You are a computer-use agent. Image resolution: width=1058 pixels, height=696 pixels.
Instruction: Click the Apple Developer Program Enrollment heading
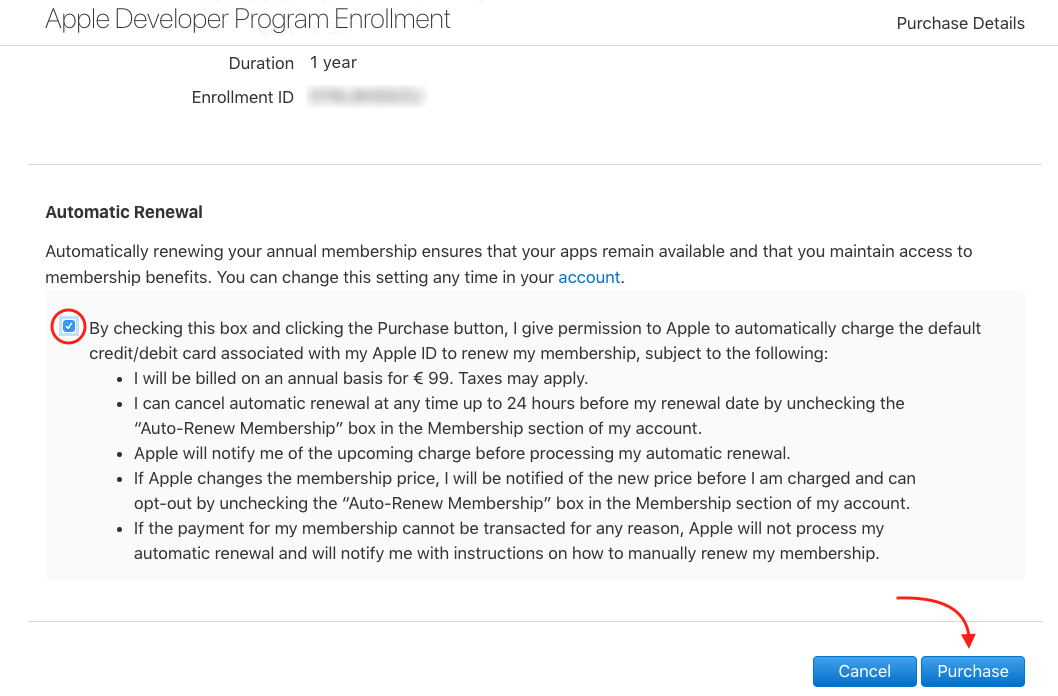coord(248,19)
